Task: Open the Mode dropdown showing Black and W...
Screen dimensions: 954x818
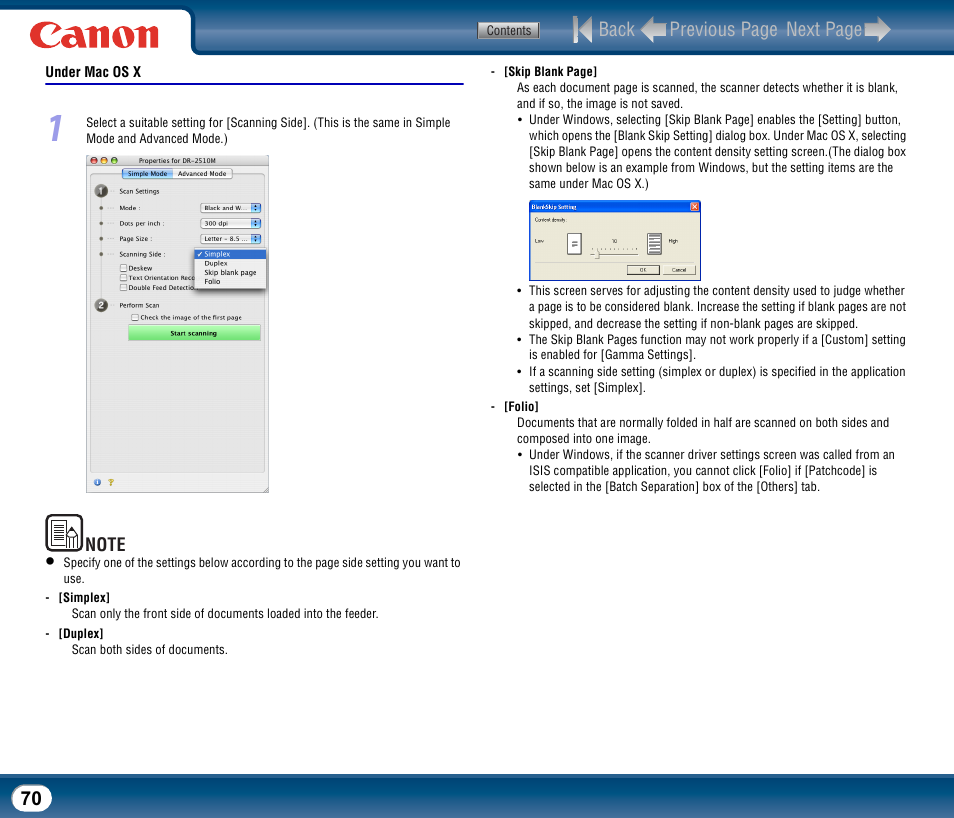Action: click(x=231, y=208)
